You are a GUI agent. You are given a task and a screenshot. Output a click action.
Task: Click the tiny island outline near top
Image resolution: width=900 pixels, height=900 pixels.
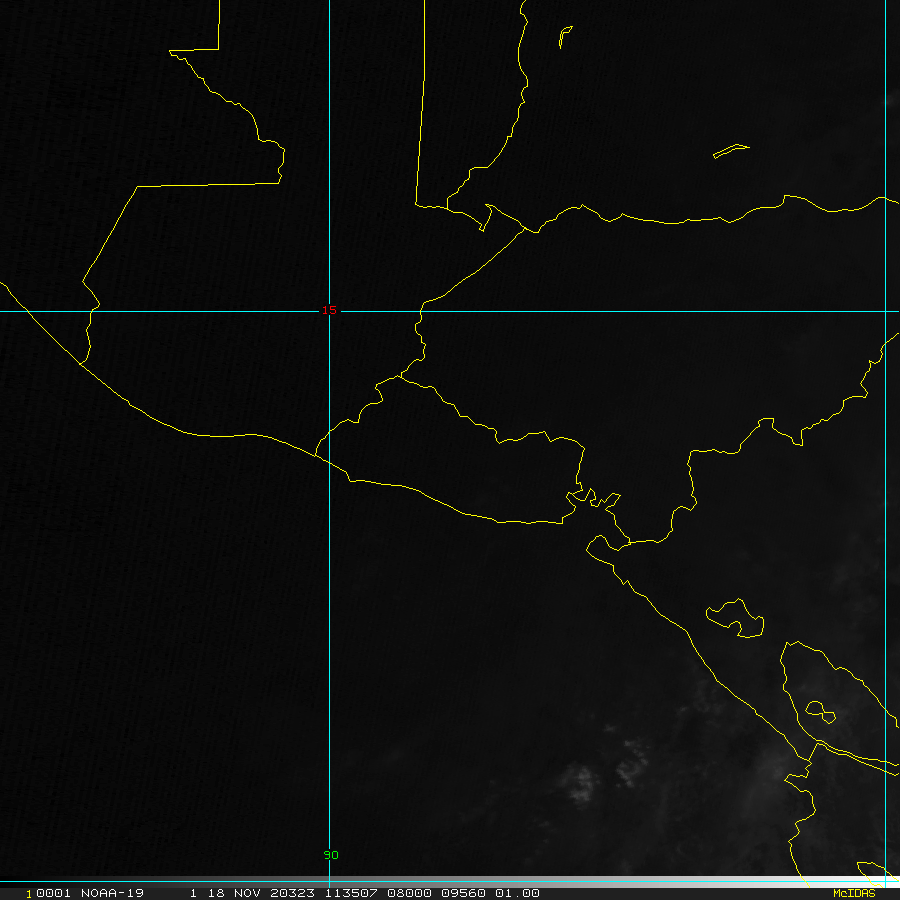(565, 37)
